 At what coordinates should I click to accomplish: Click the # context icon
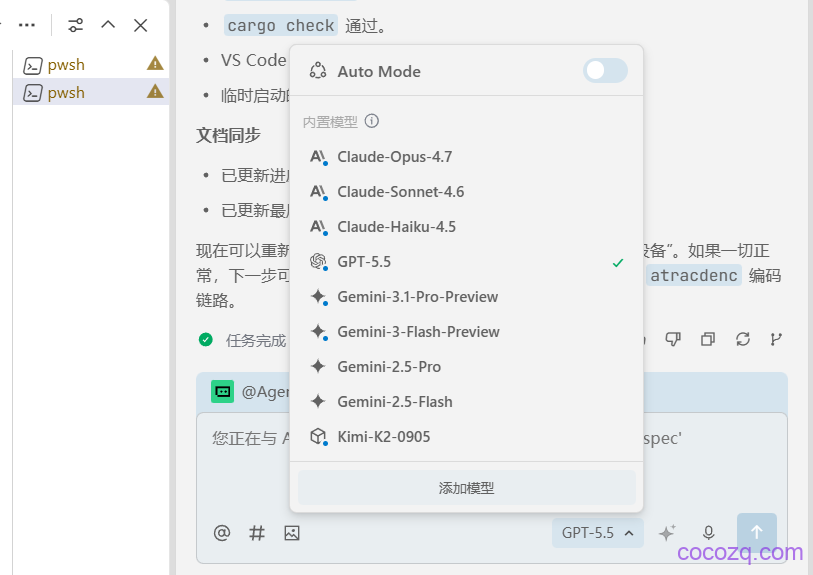click(257, 533)
